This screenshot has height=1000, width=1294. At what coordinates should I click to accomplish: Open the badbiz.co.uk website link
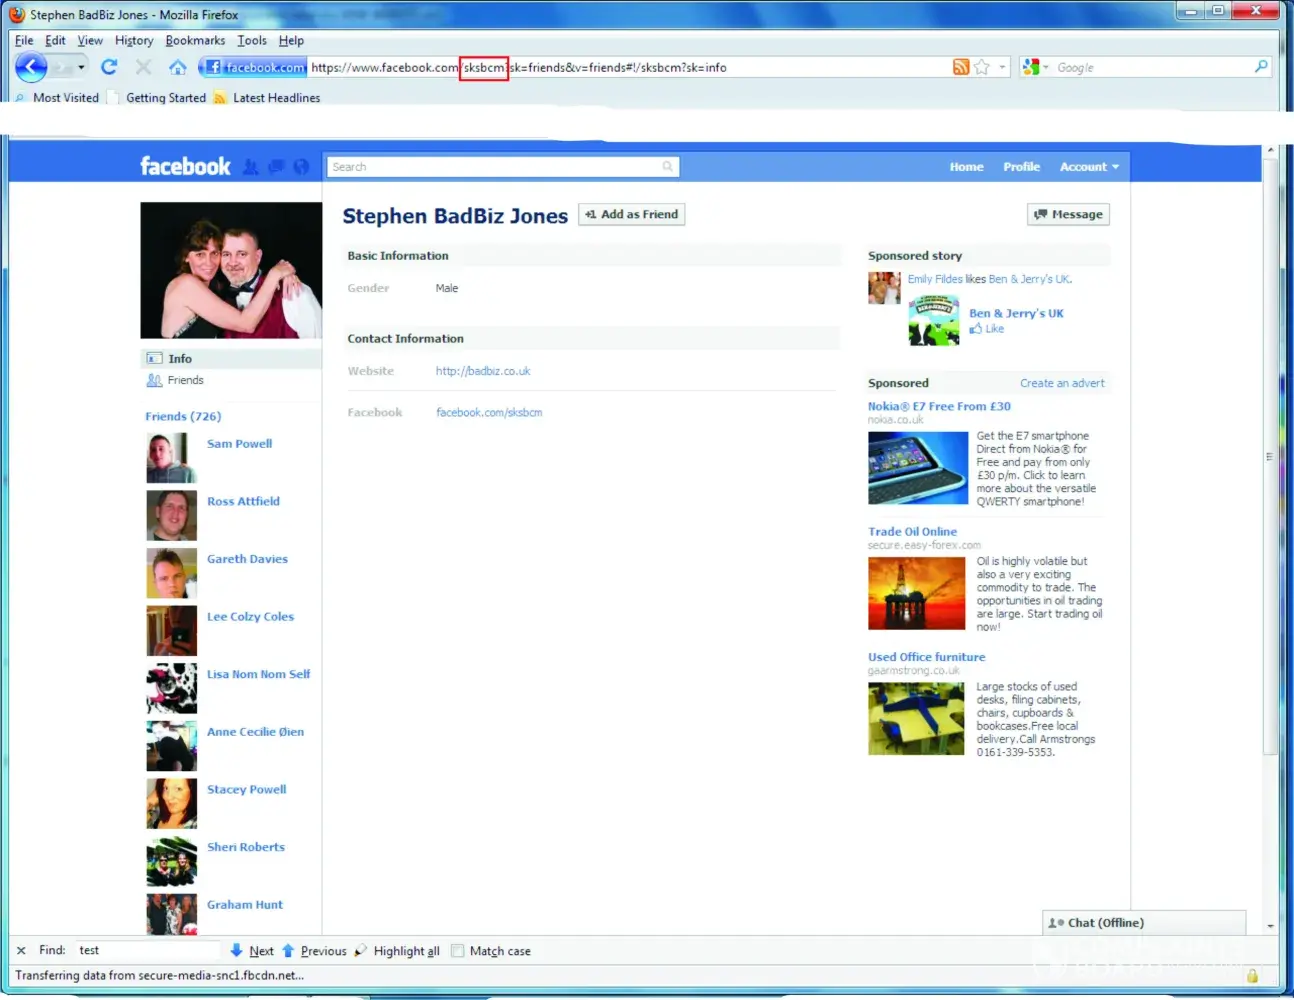(x=483, y=371)
